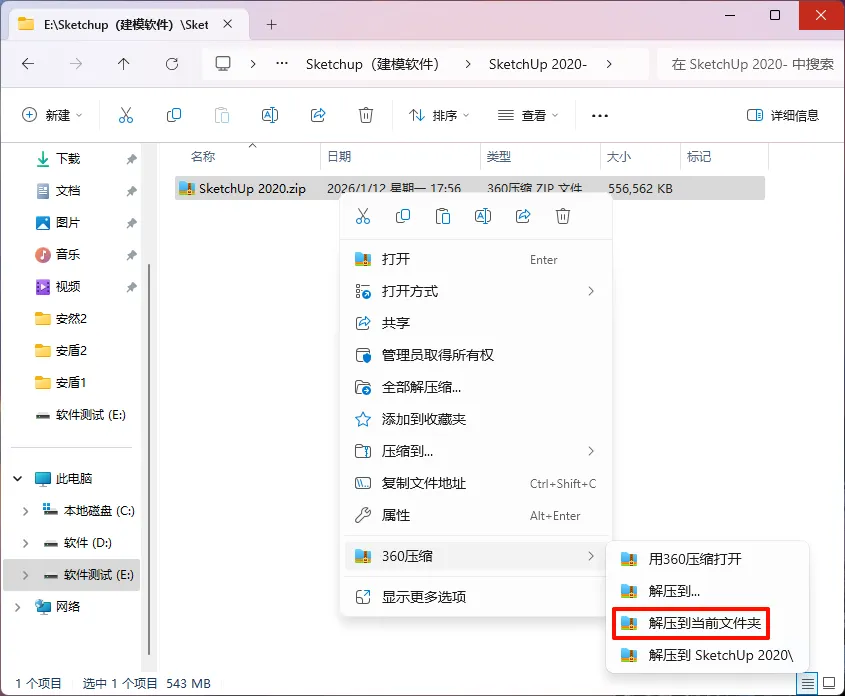Expand the 软件 (D:) drive node
845x696 pixels.
pos(25,543)
